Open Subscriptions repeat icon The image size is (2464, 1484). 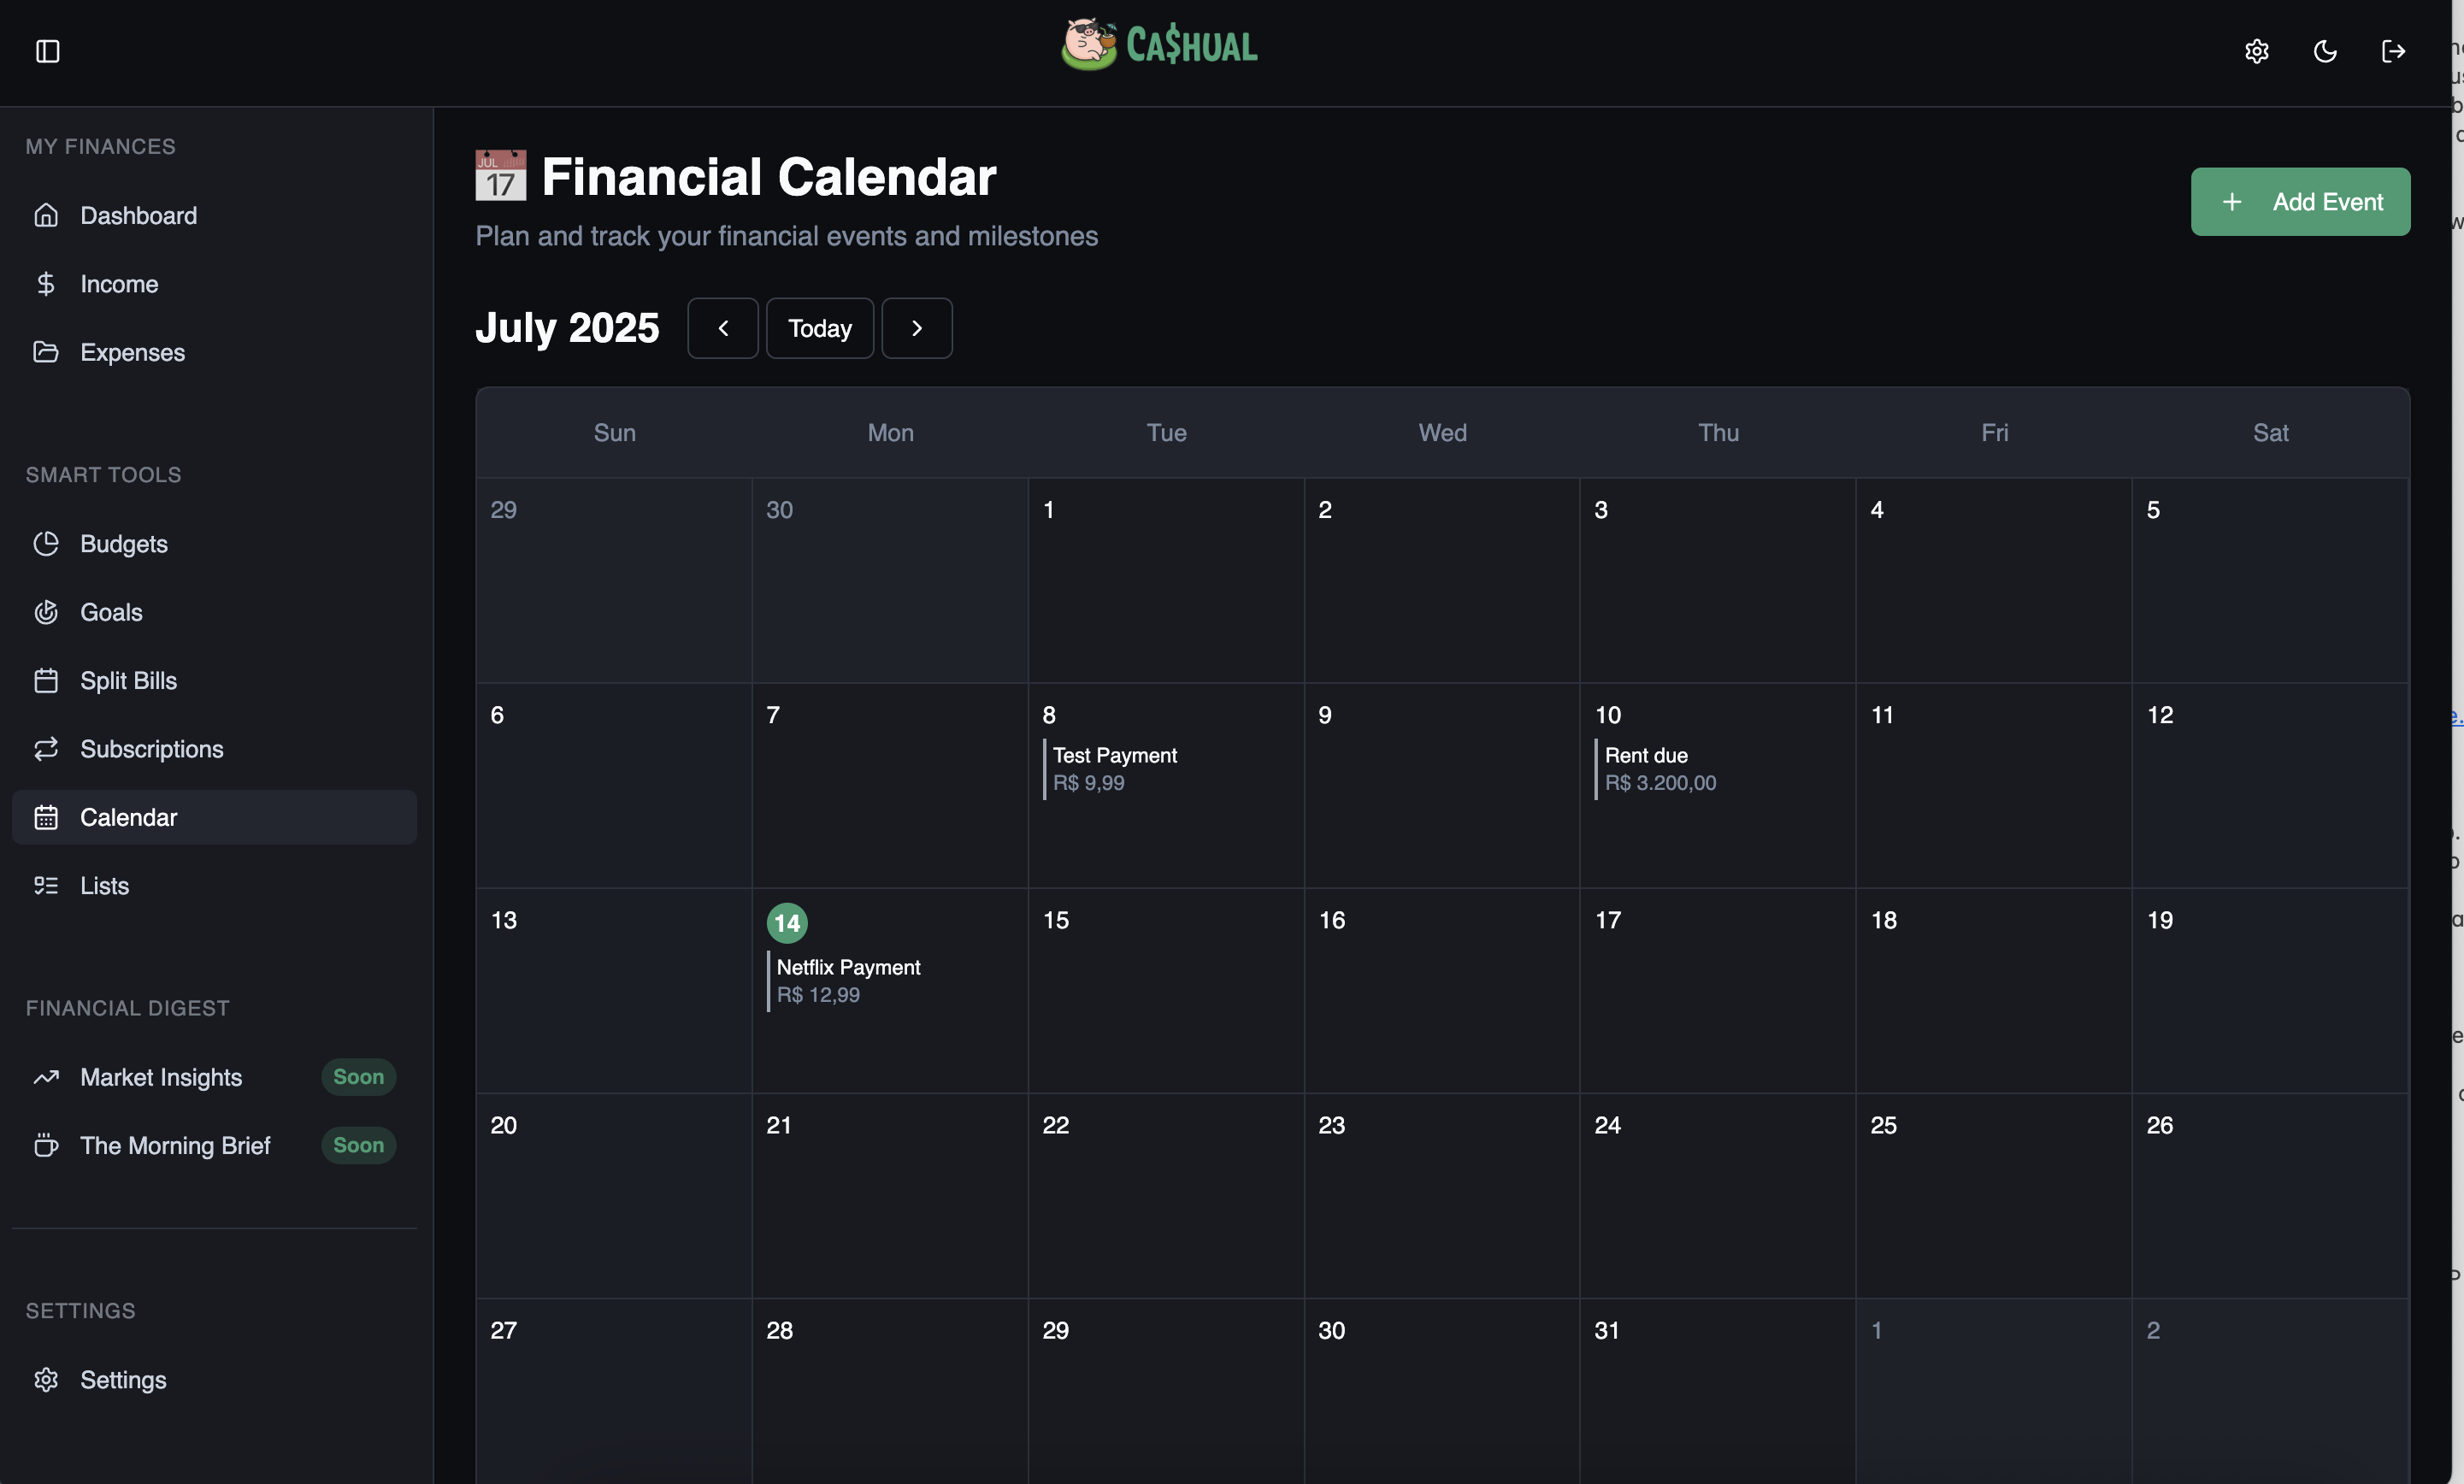[46, 749]
